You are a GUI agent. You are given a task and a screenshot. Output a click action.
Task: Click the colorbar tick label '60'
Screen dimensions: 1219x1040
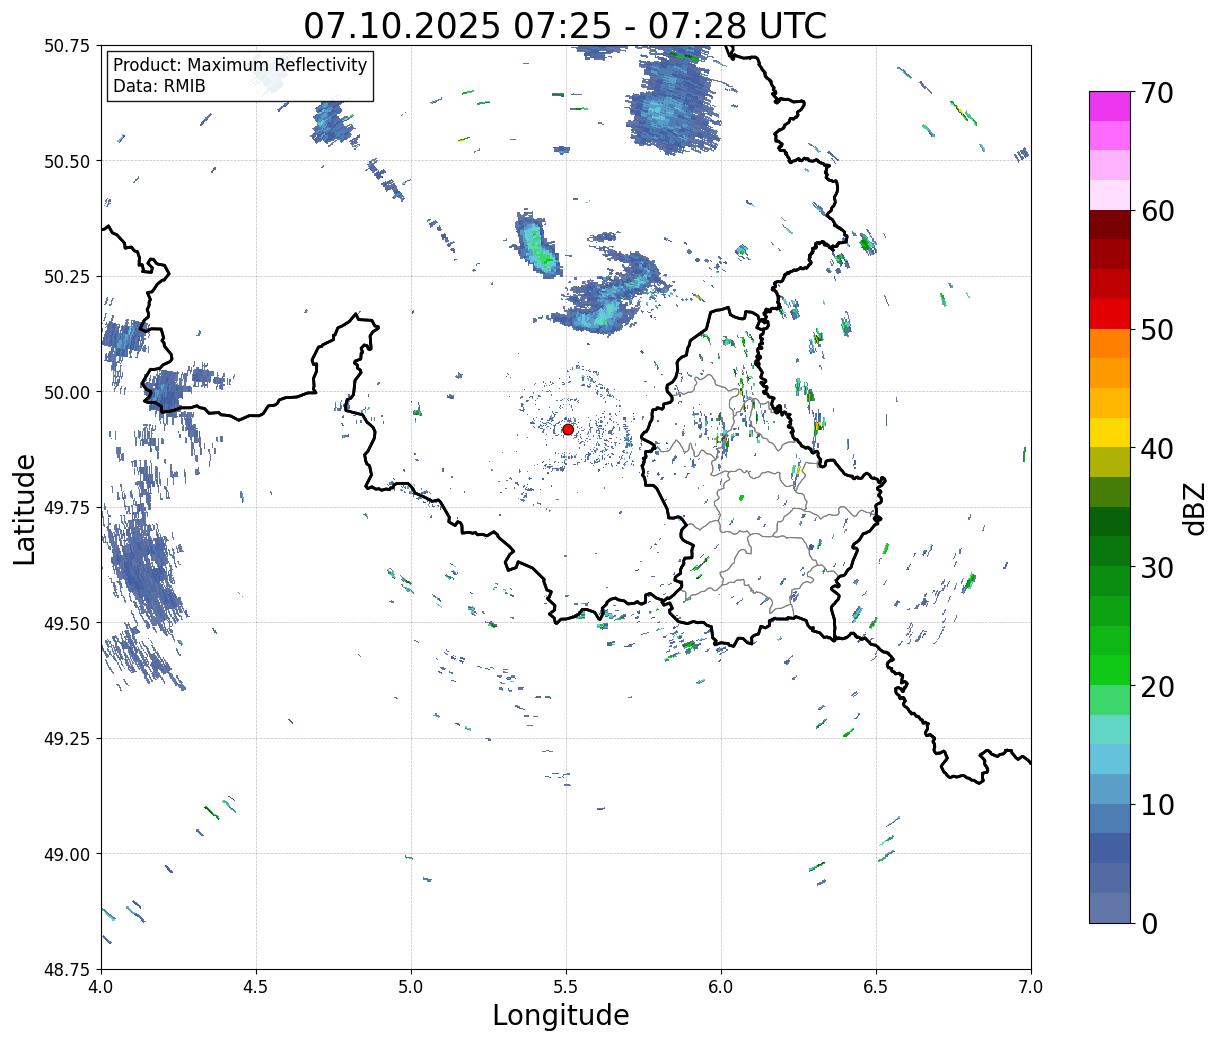point(1157,211)
